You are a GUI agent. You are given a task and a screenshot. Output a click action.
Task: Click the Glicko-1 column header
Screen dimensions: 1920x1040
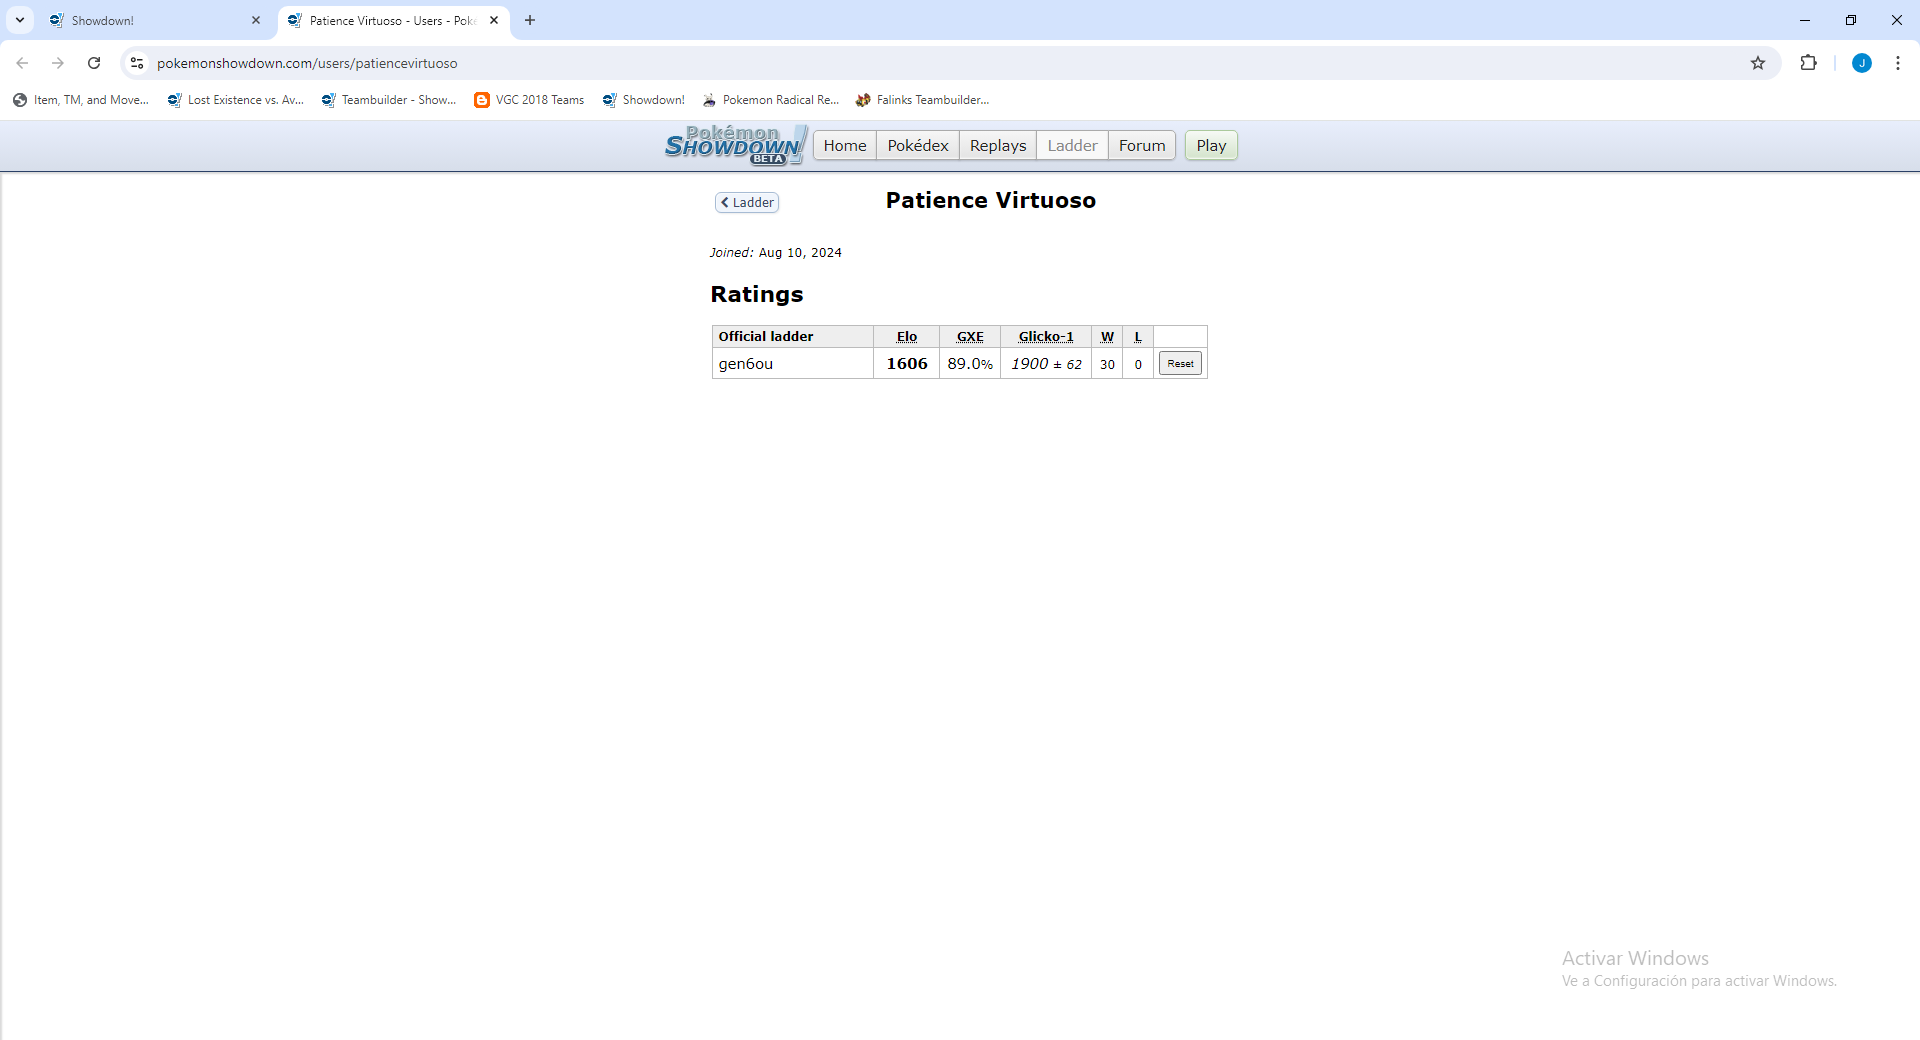1046,337
